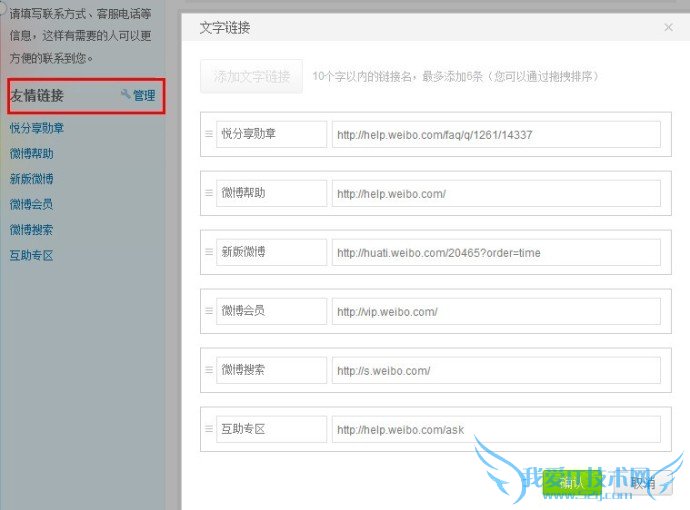
Task: Click the http://help.weibo.com/ URL field
Action: (x=496, y=193)
